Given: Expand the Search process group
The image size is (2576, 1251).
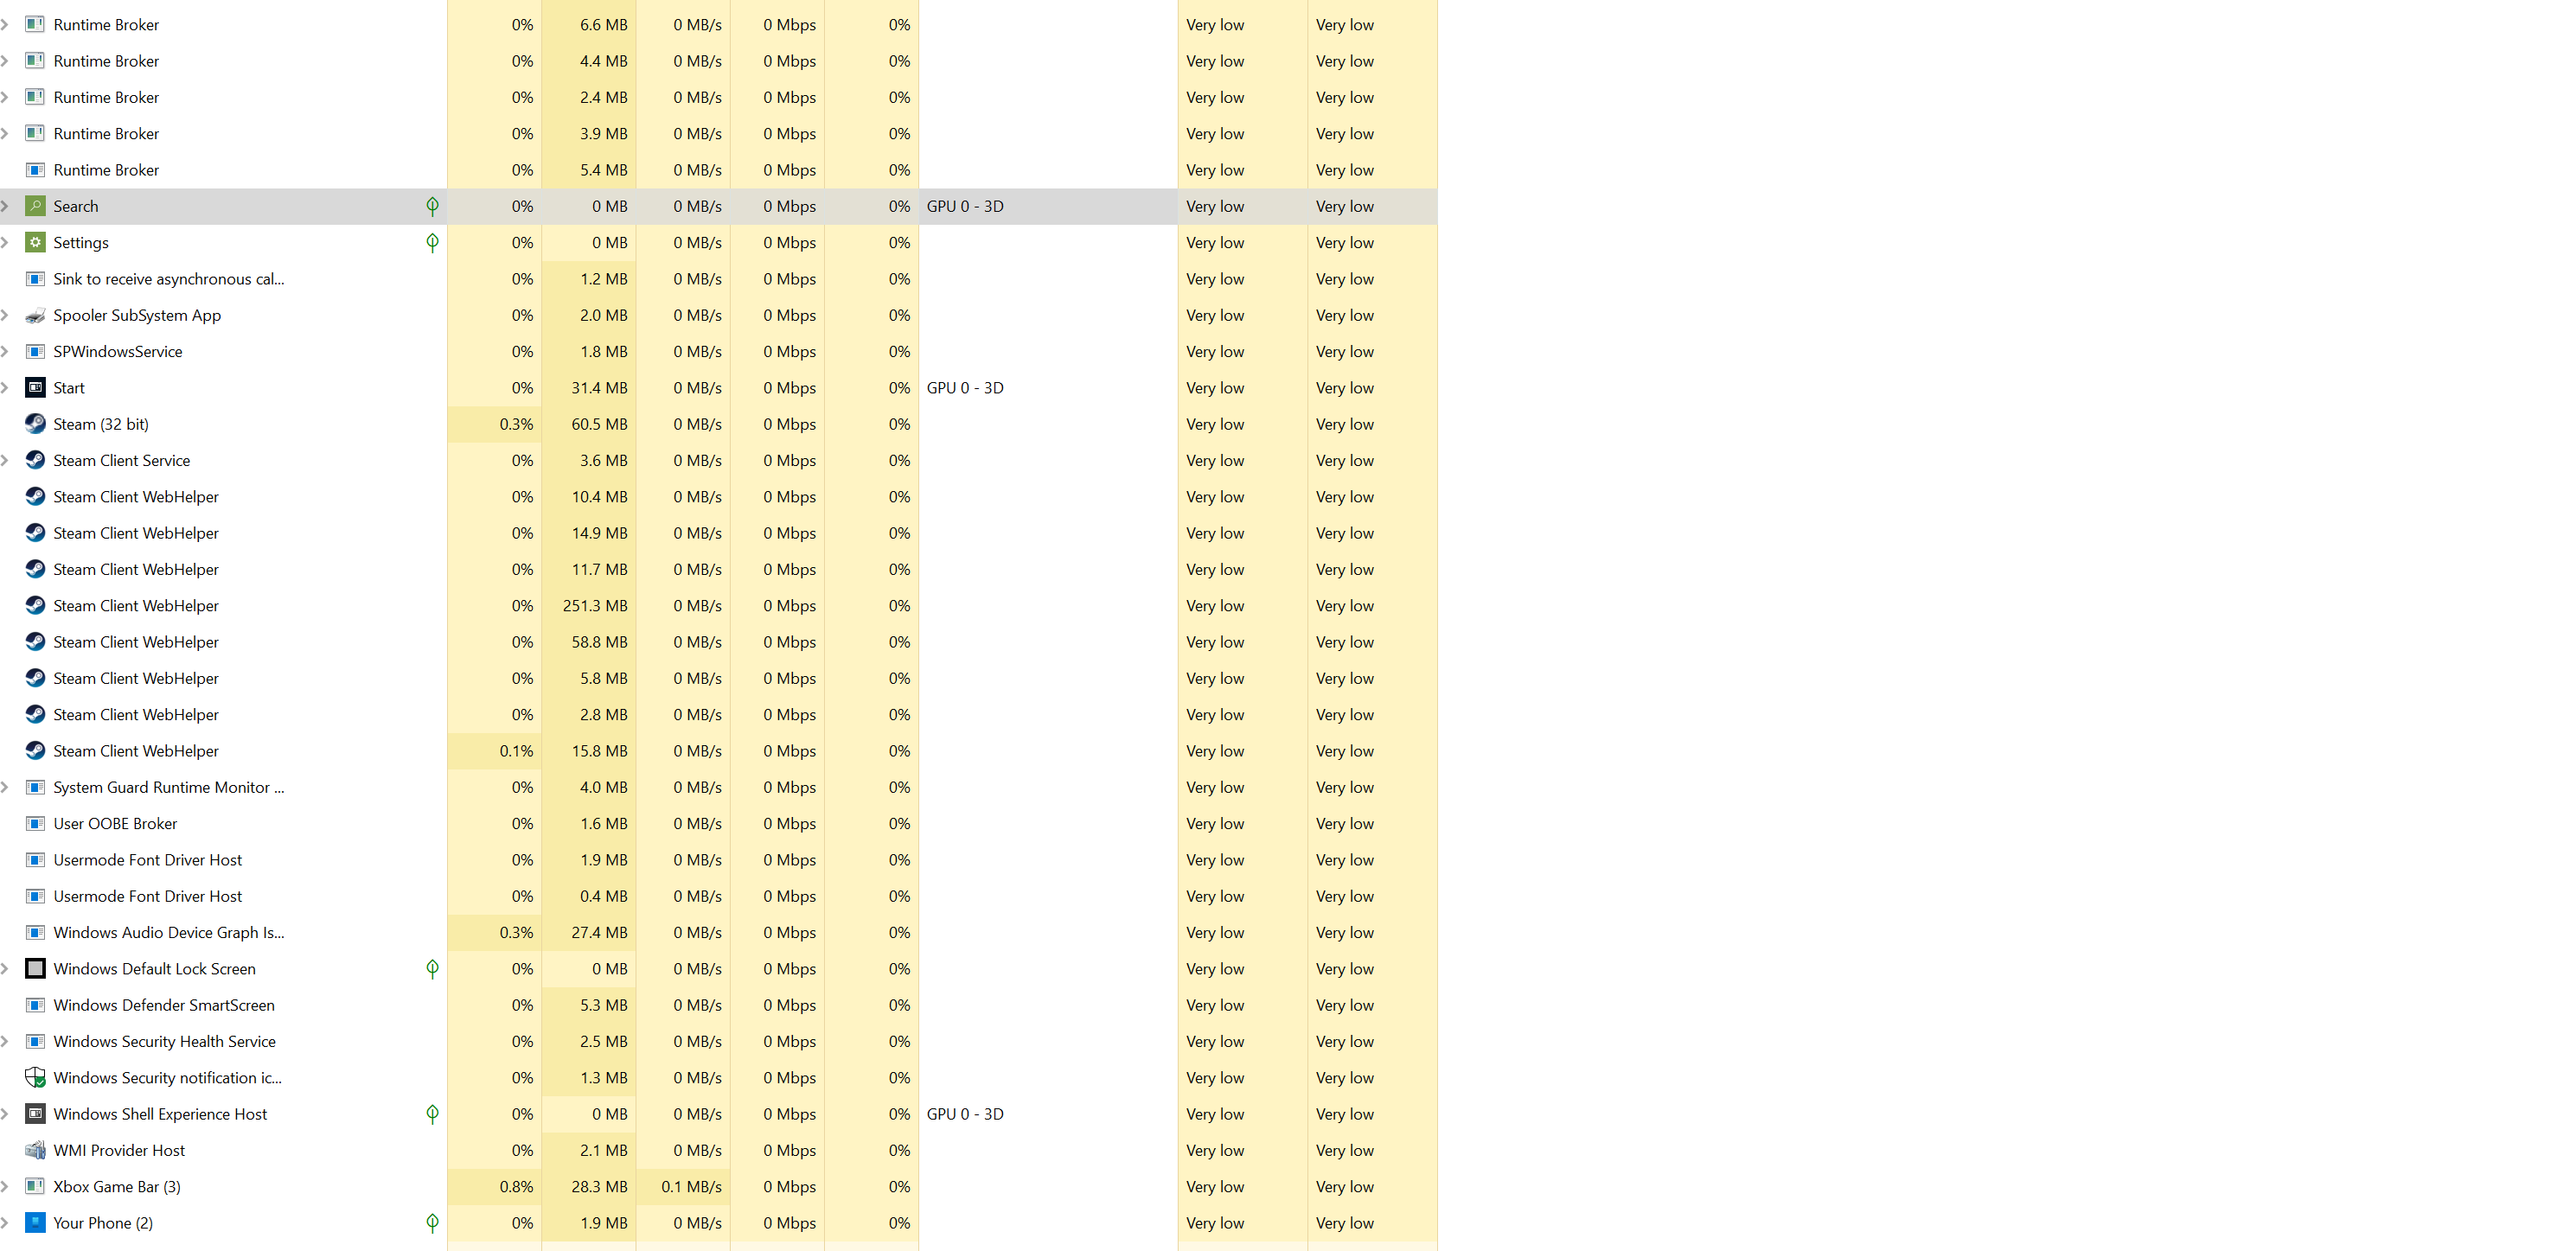Looking at the screenshot, I should [x=5, y=206].
